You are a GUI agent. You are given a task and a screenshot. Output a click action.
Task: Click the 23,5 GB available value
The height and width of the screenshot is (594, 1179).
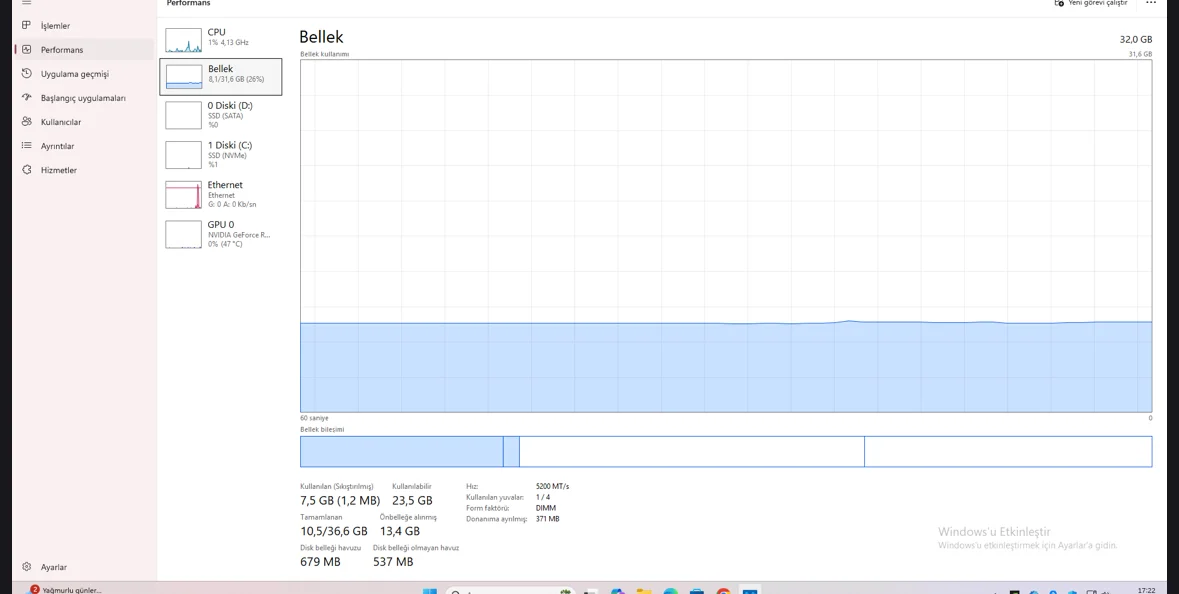click(412, 501)
